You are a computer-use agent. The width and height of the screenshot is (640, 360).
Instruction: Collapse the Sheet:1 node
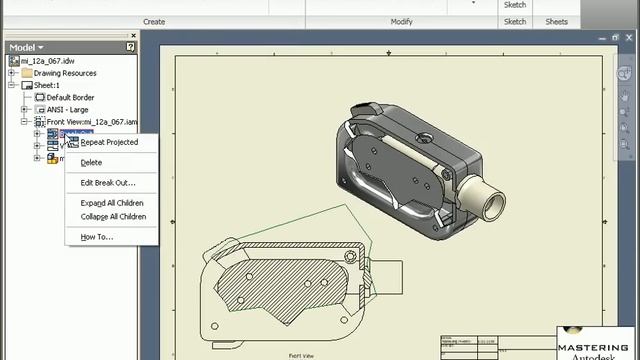11,85
